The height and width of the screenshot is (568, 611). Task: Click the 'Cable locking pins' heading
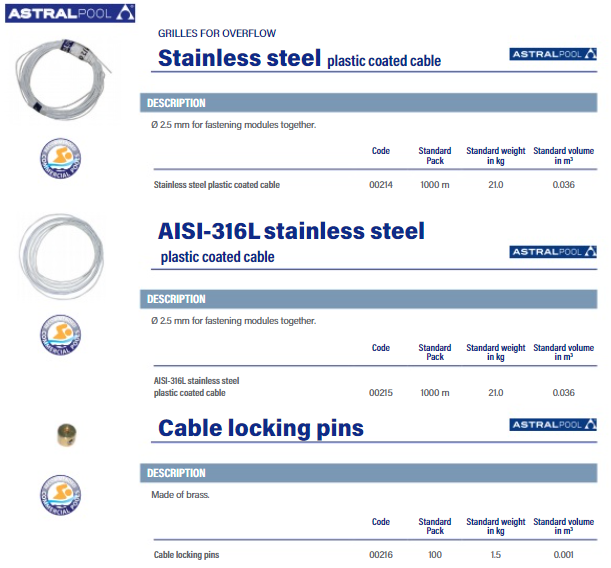coord(261,428)
